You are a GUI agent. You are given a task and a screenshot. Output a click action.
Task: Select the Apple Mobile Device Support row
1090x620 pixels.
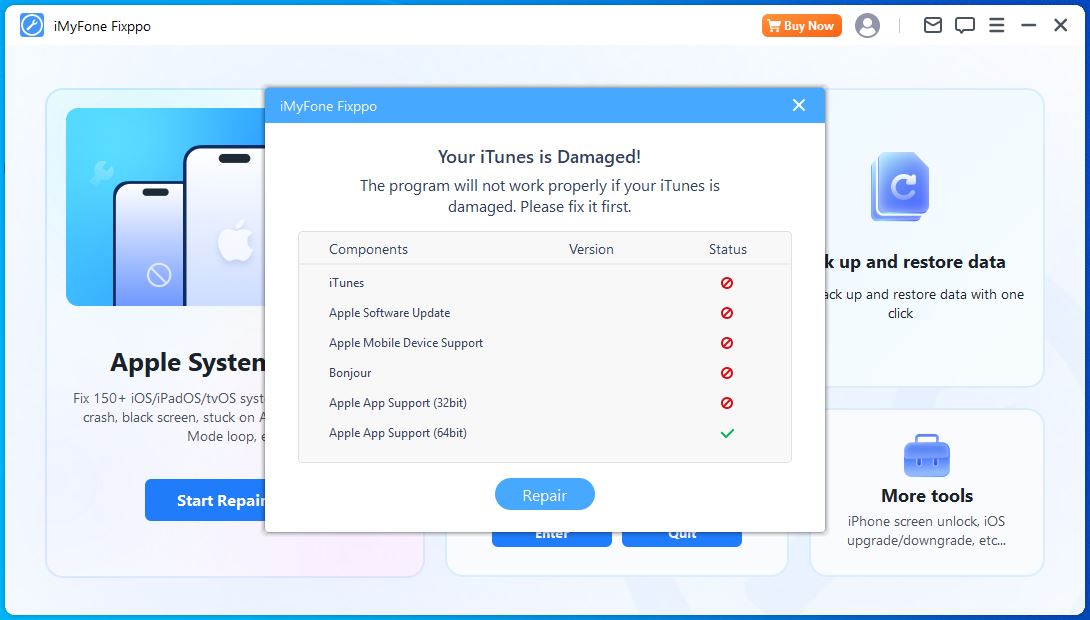pyautogui.click(x=544, y=343)
